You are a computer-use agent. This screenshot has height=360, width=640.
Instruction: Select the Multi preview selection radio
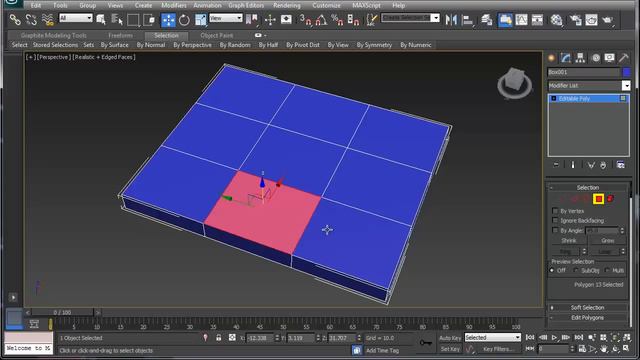tap(607, 270)
